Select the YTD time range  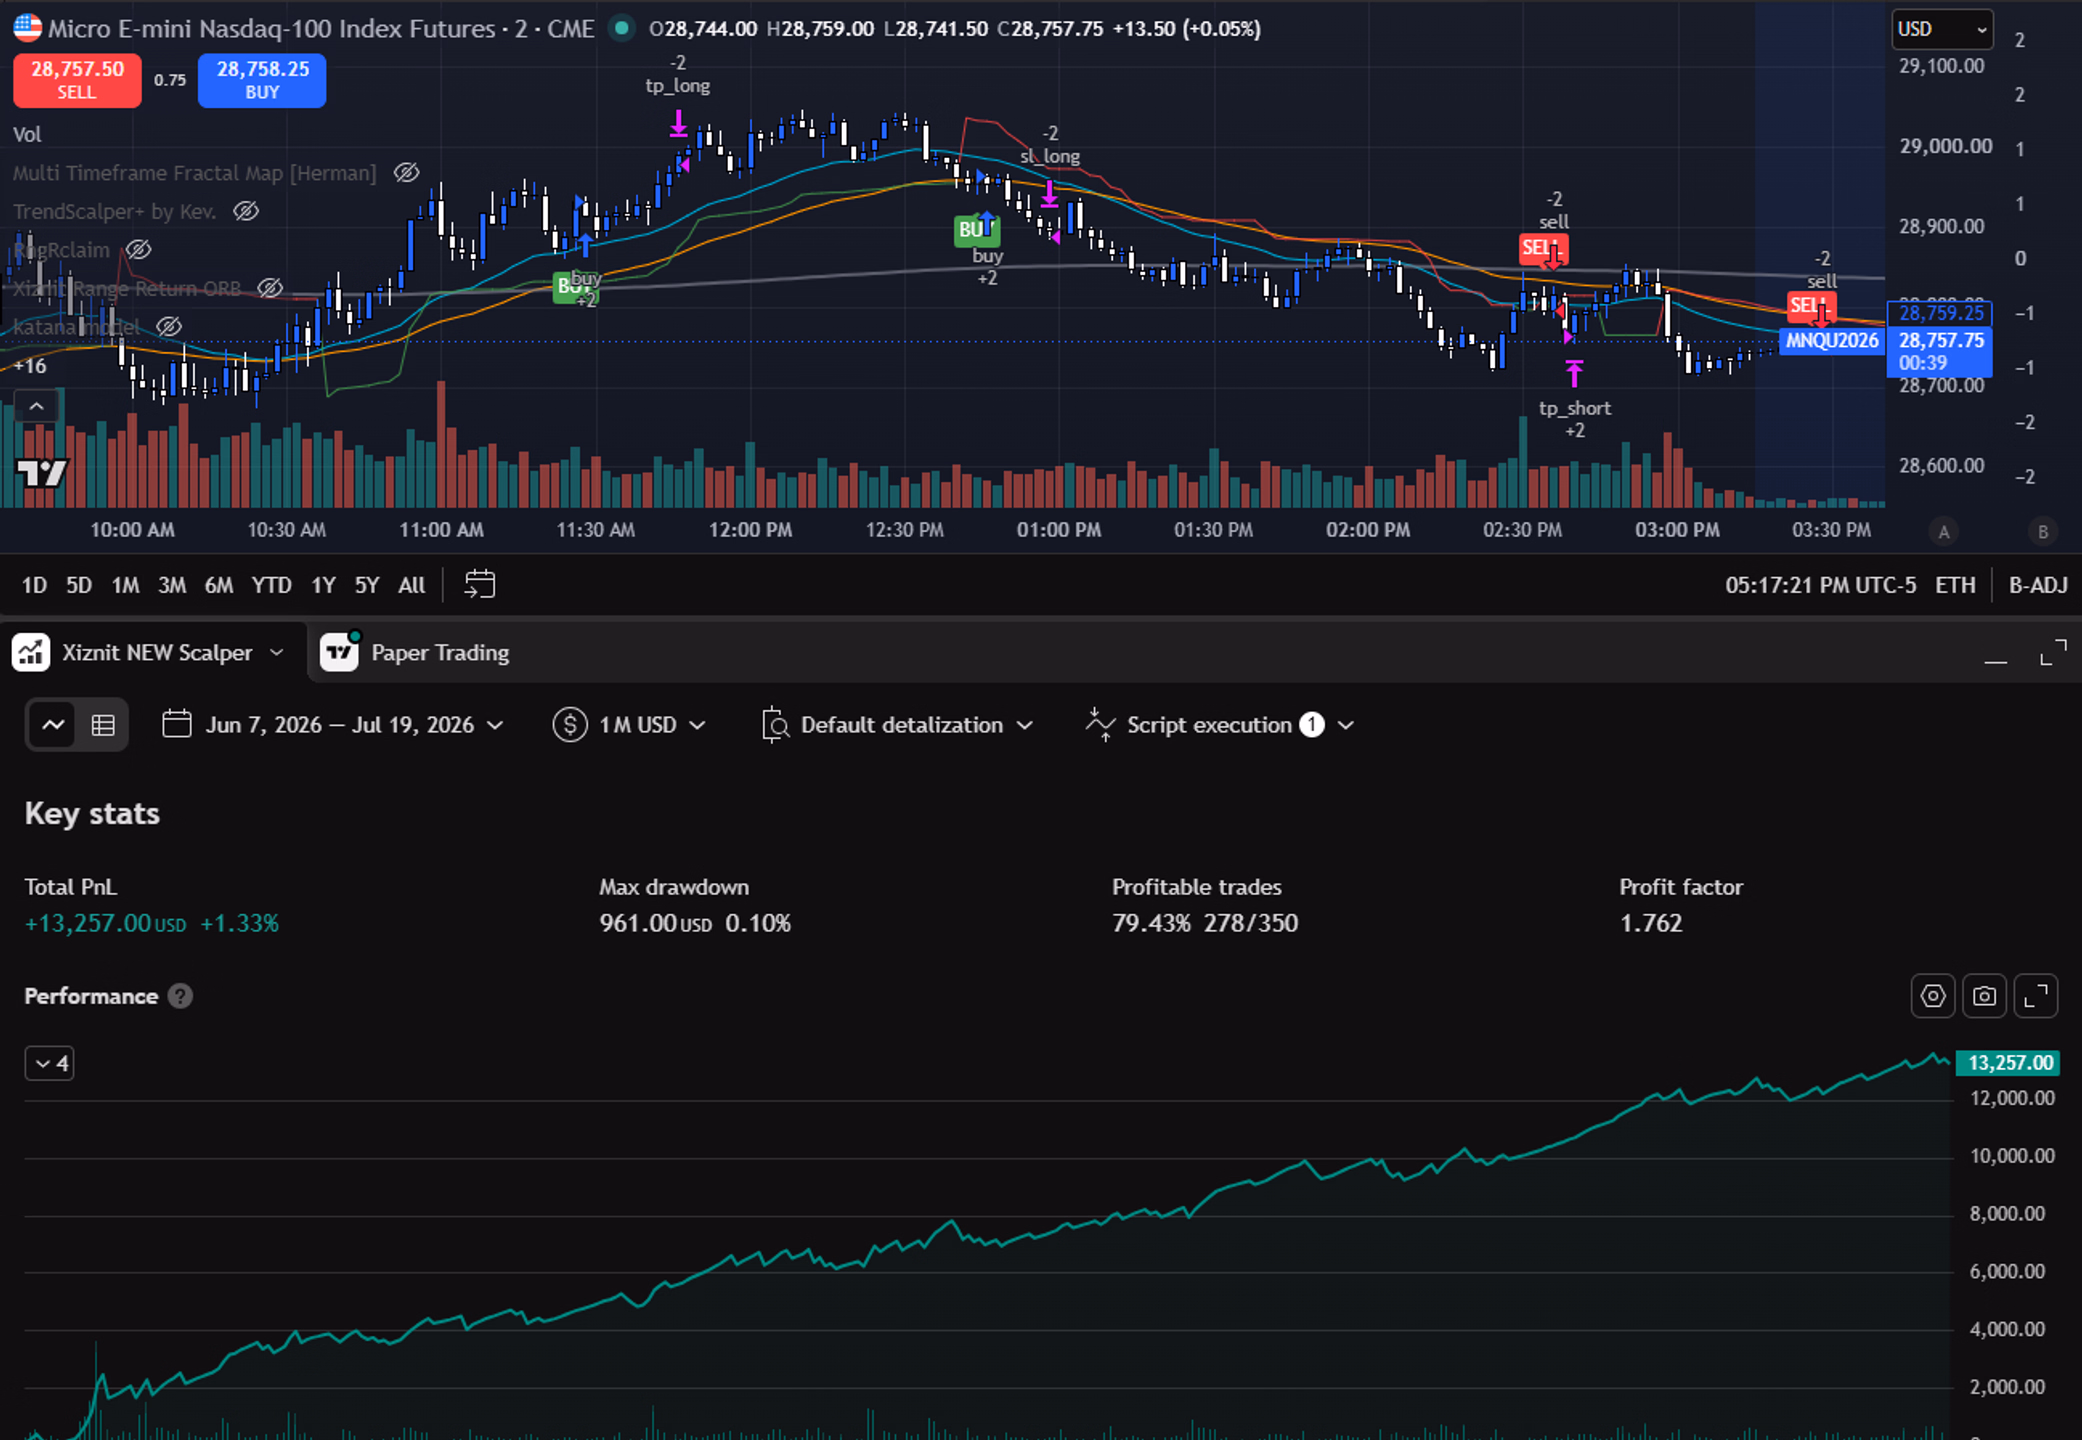coord(271,585)
